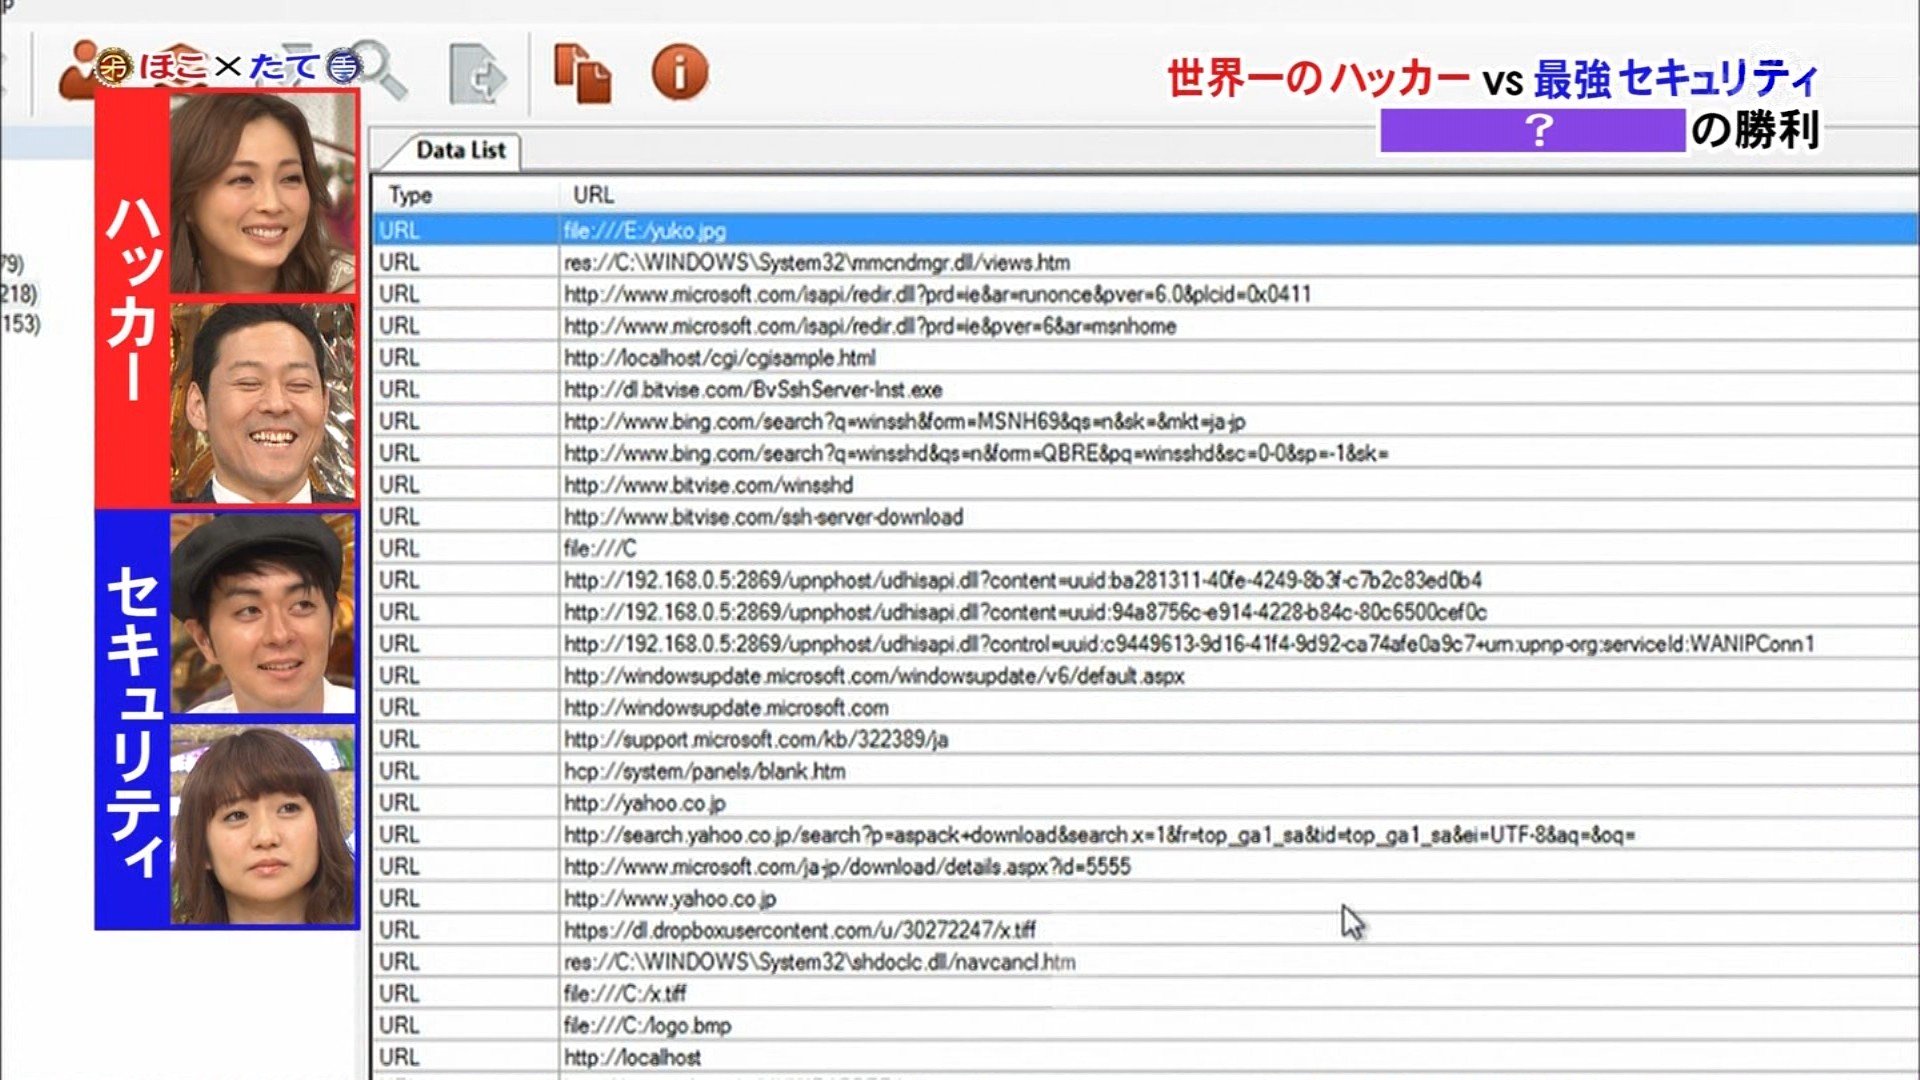This screenshot has width=1920, height=1080.
Task: Sort by the Type column header
Action: pos(411,195)
